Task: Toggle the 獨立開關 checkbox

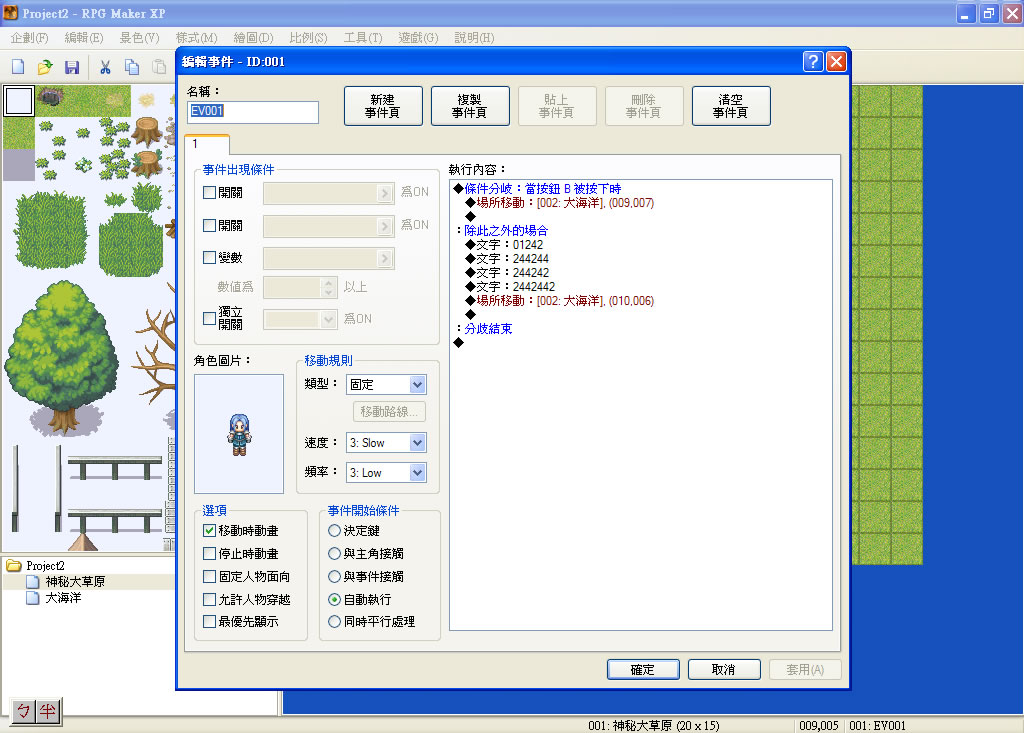Action: 210,318
